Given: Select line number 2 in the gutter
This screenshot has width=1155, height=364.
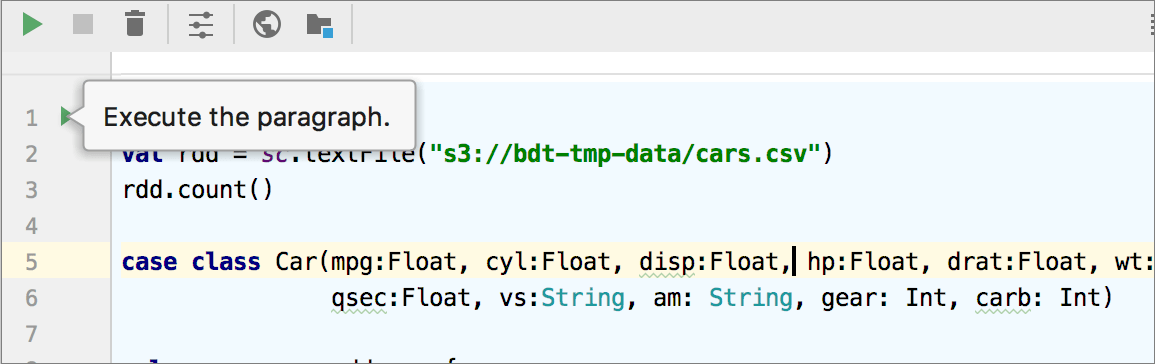Looking at the screenshot, I should point(31,154).
